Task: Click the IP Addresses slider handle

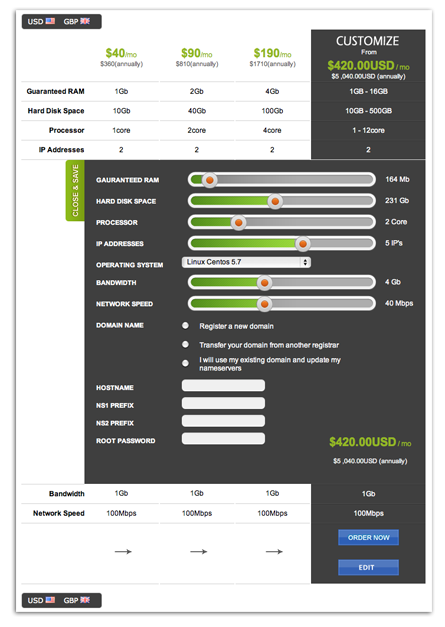Action: pos(303,244)
